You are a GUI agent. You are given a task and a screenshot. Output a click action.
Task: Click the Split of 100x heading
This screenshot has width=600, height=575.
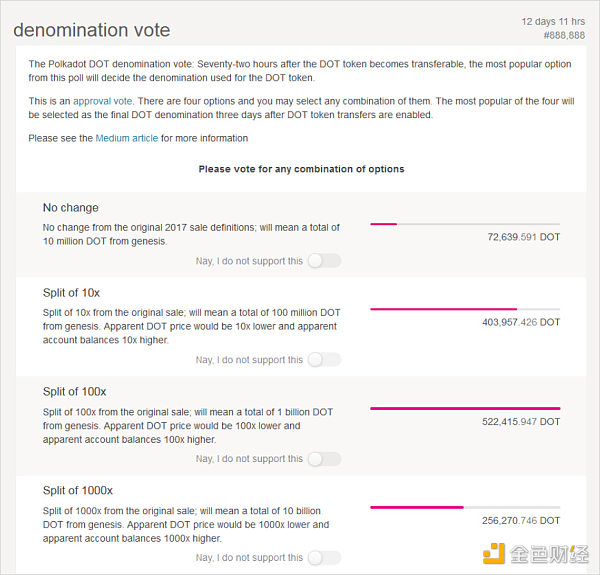point(75,392)
